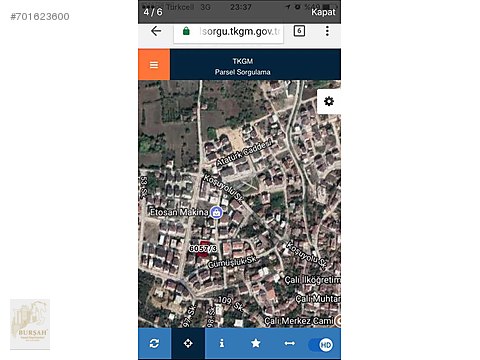Viewport: 480px width, 360px height.
Task: Open browser three-dot overflow menu
Action: click(327, 31)
